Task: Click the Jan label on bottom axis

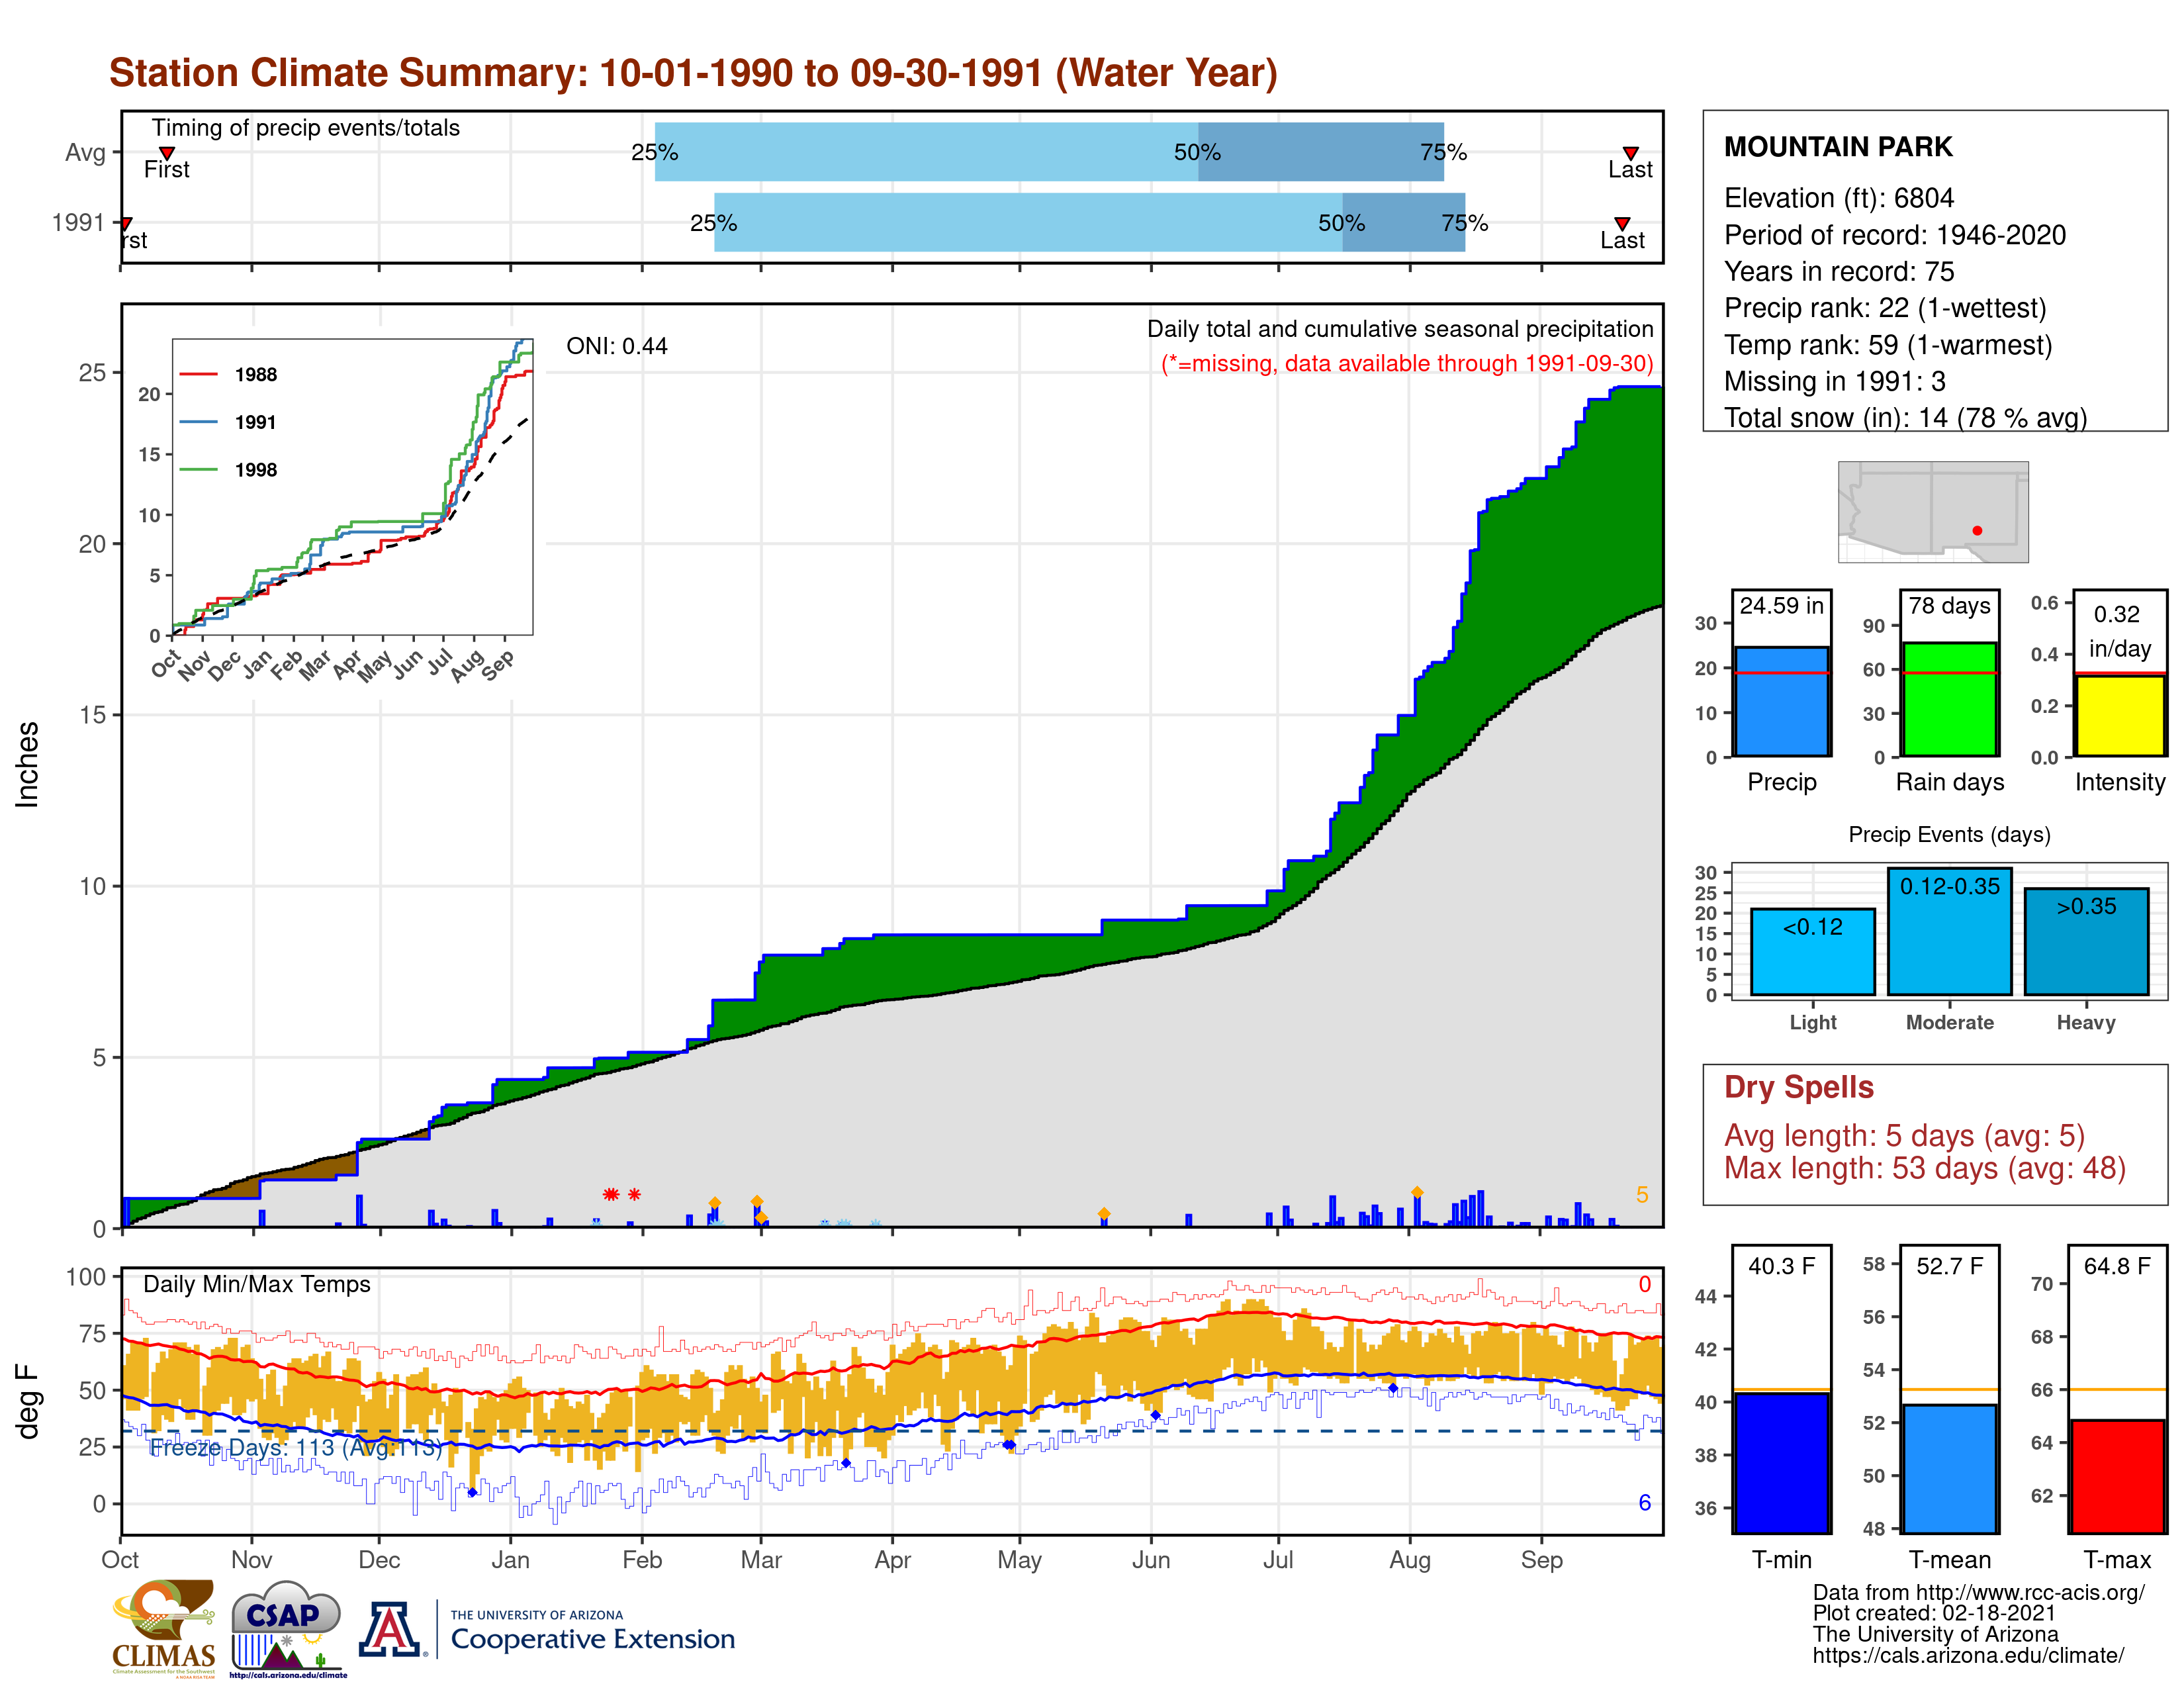Action: pyautogui.click(x=511, y=1560)
